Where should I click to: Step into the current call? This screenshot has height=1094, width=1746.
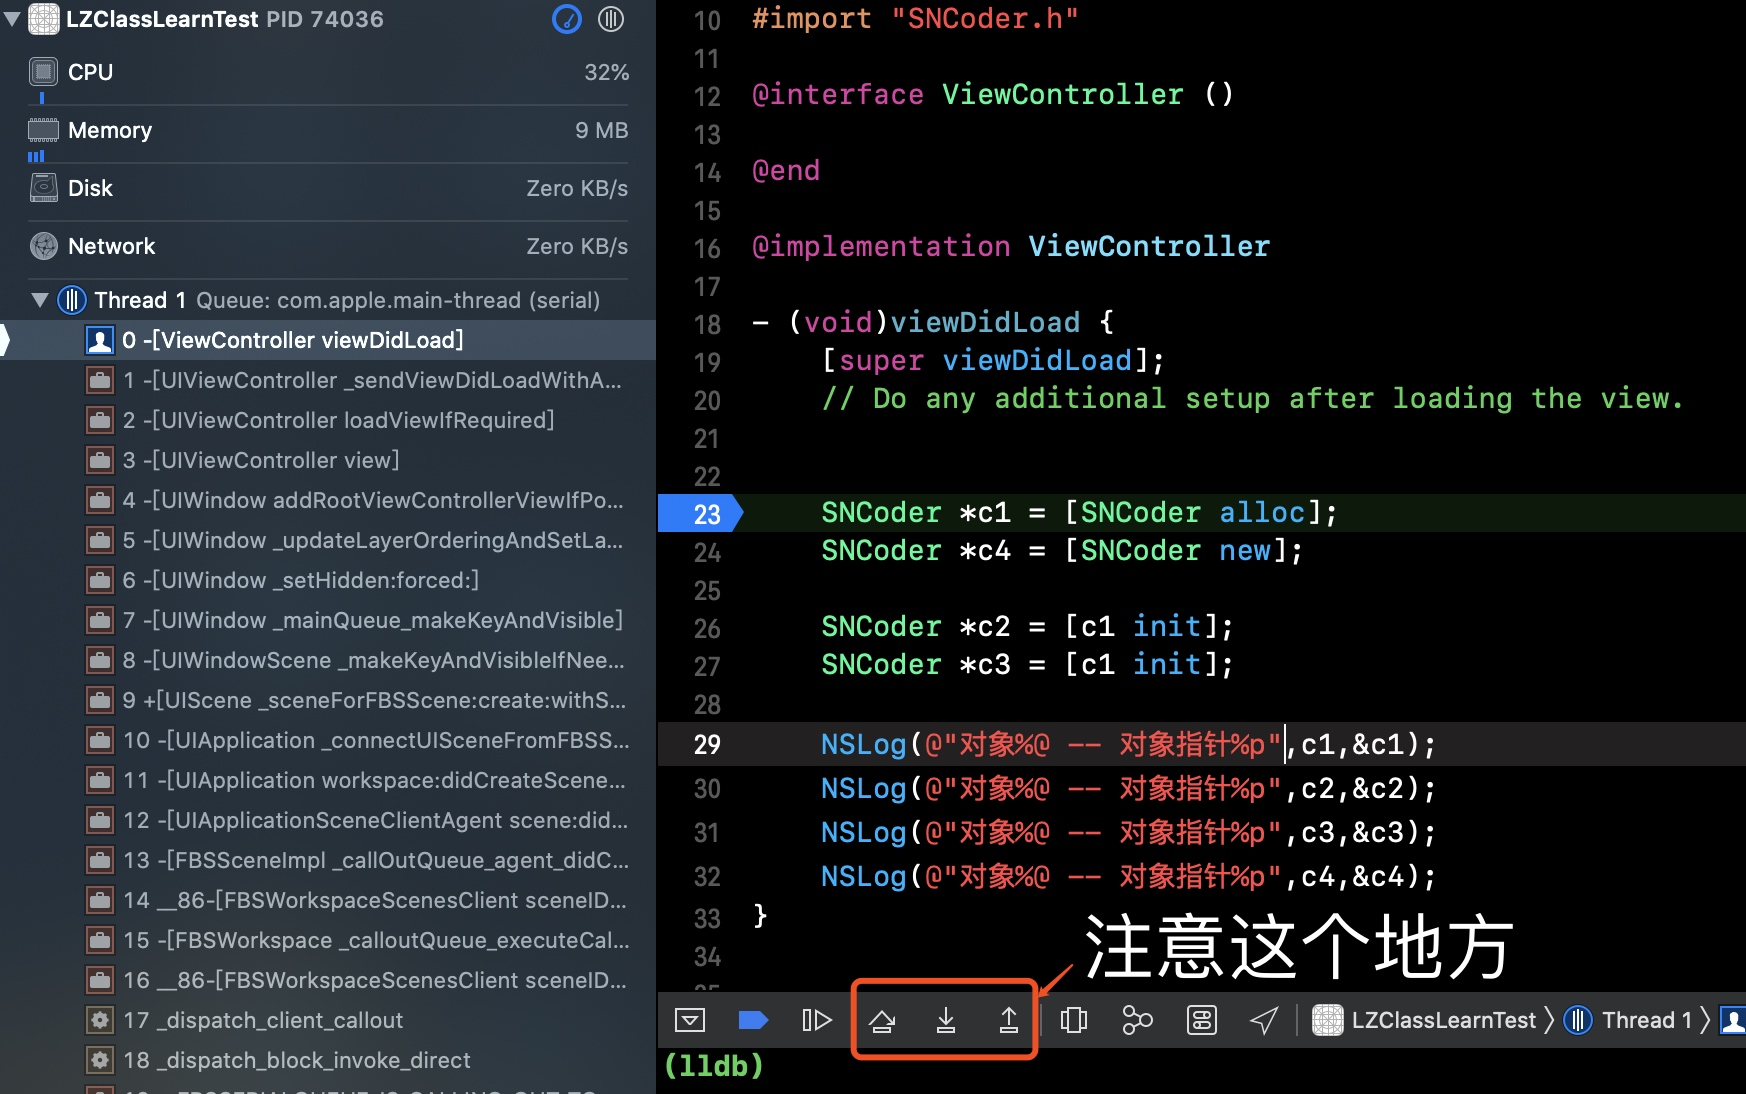[945, 1020]
